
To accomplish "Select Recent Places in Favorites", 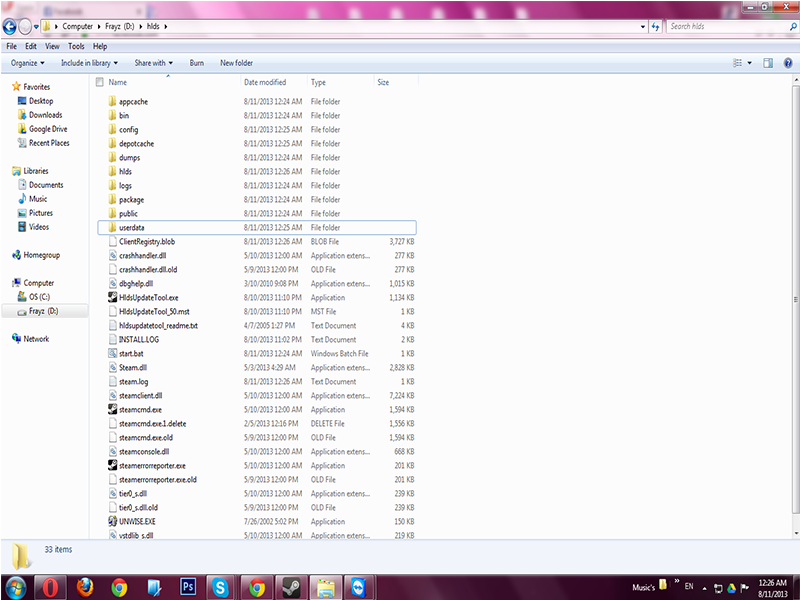I will 49,143.
